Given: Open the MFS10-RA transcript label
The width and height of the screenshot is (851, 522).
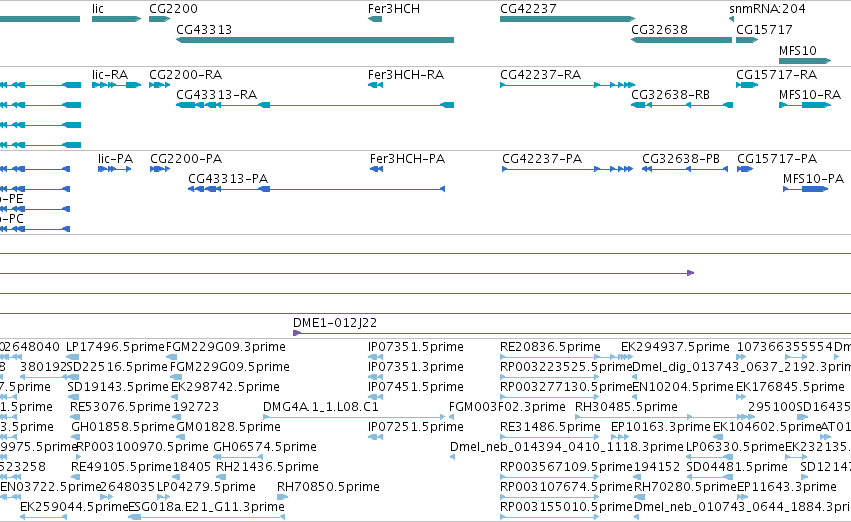Looking at the screenshot, I should tap(810, 94).
